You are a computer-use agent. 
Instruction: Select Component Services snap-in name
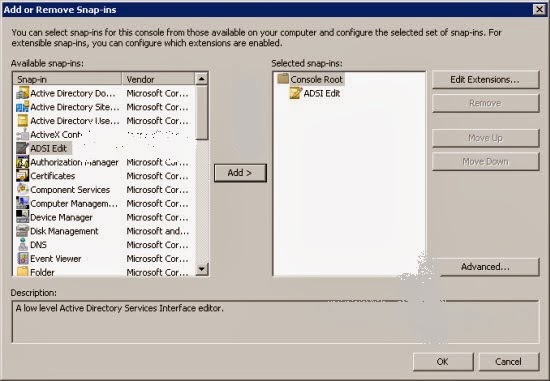(70, 190)
